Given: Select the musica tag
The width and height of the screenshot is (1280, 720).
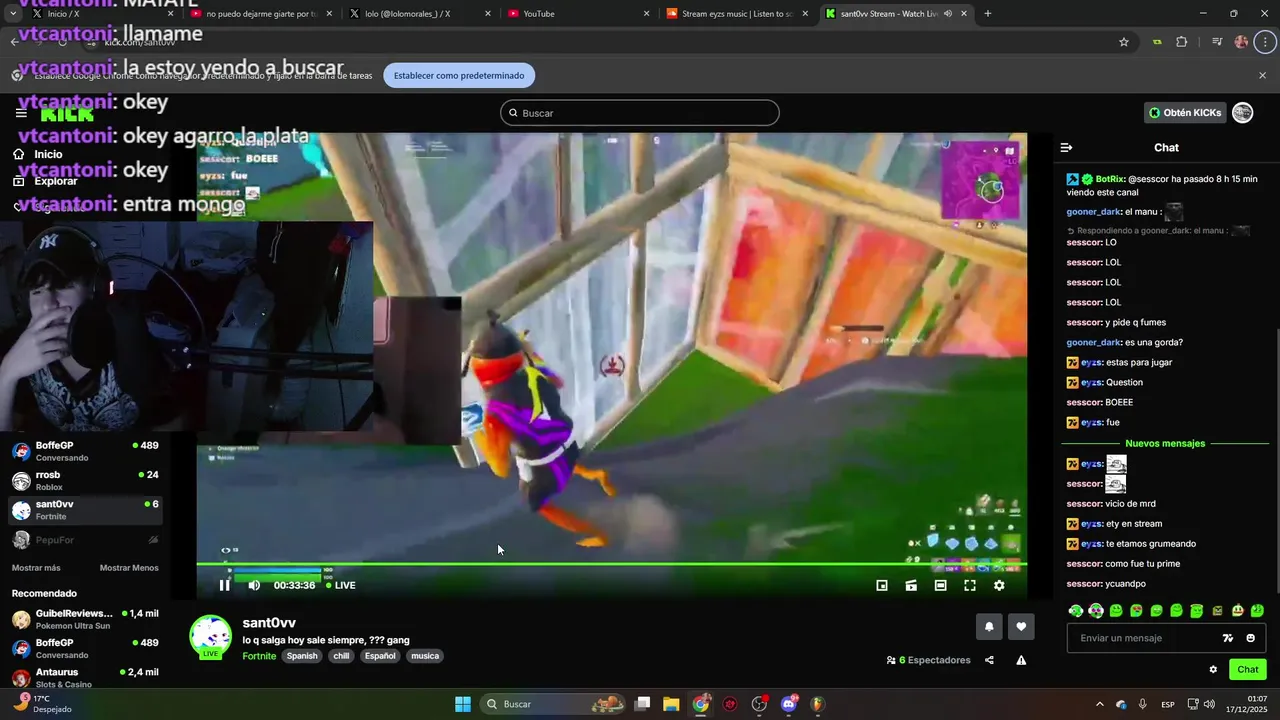Looking at the screenshot, I should pos(425,656).
